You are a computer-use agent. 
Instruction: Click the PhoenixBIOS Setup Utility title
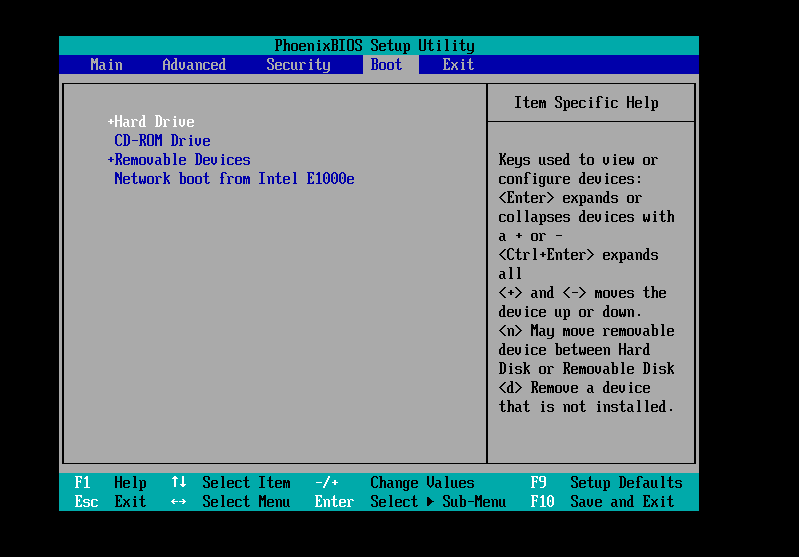375,46
